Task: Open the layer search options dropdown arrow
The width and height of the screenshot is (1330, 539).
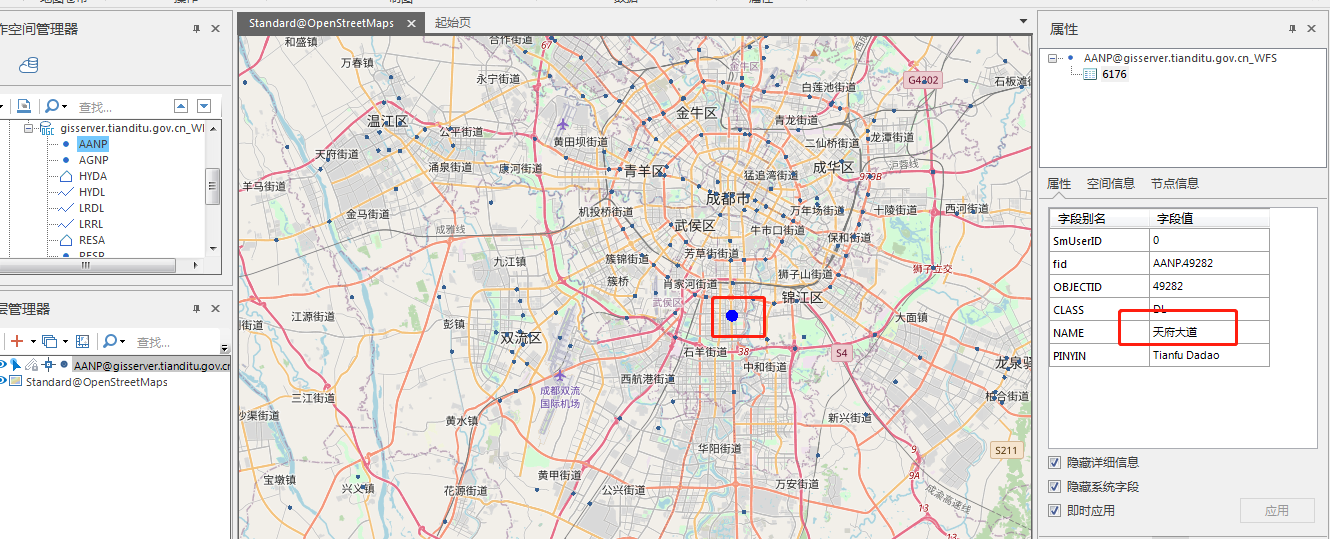Action: click(122, 342)
